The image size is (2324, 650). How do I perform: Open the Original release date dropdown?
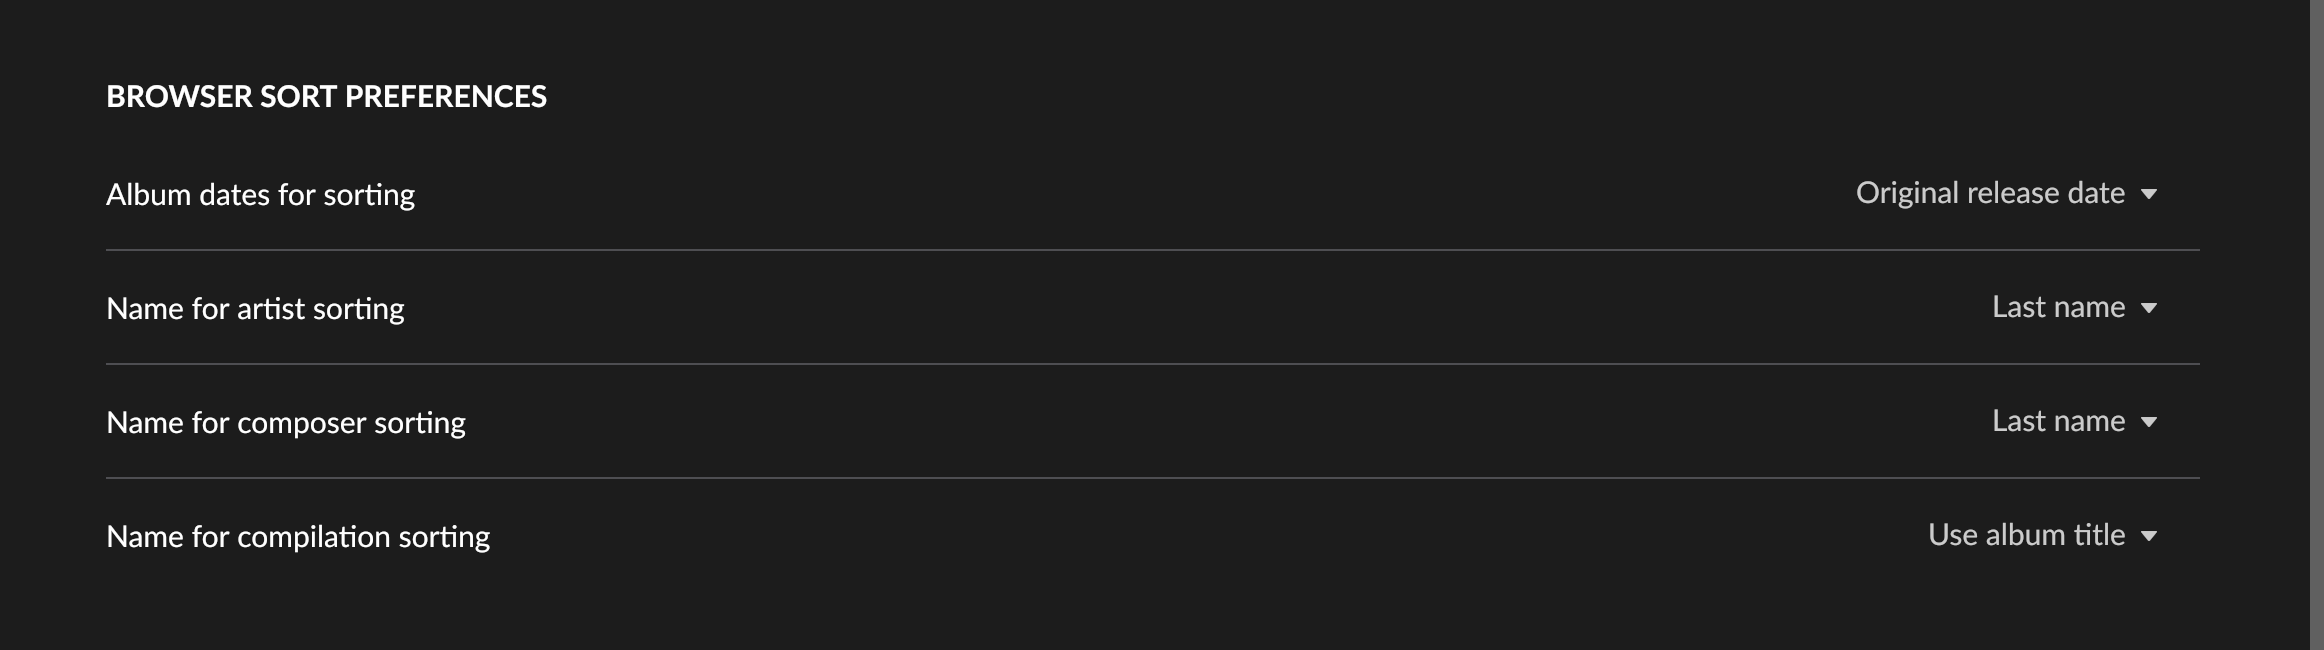[2006, 193]
